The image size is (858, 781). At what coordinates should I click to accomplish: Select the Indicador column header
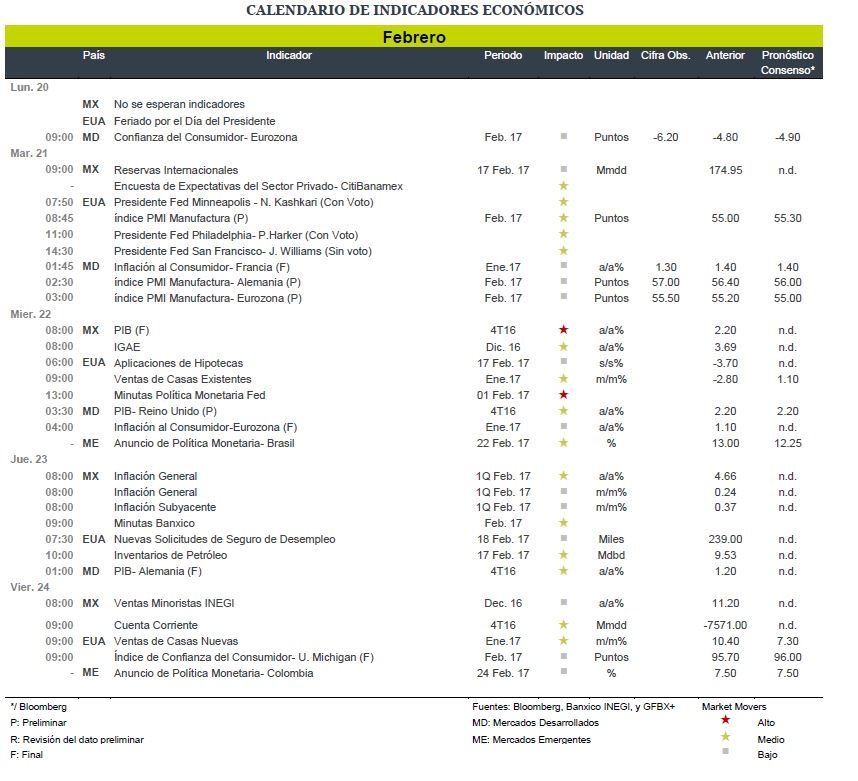click(x=289, y=55)
